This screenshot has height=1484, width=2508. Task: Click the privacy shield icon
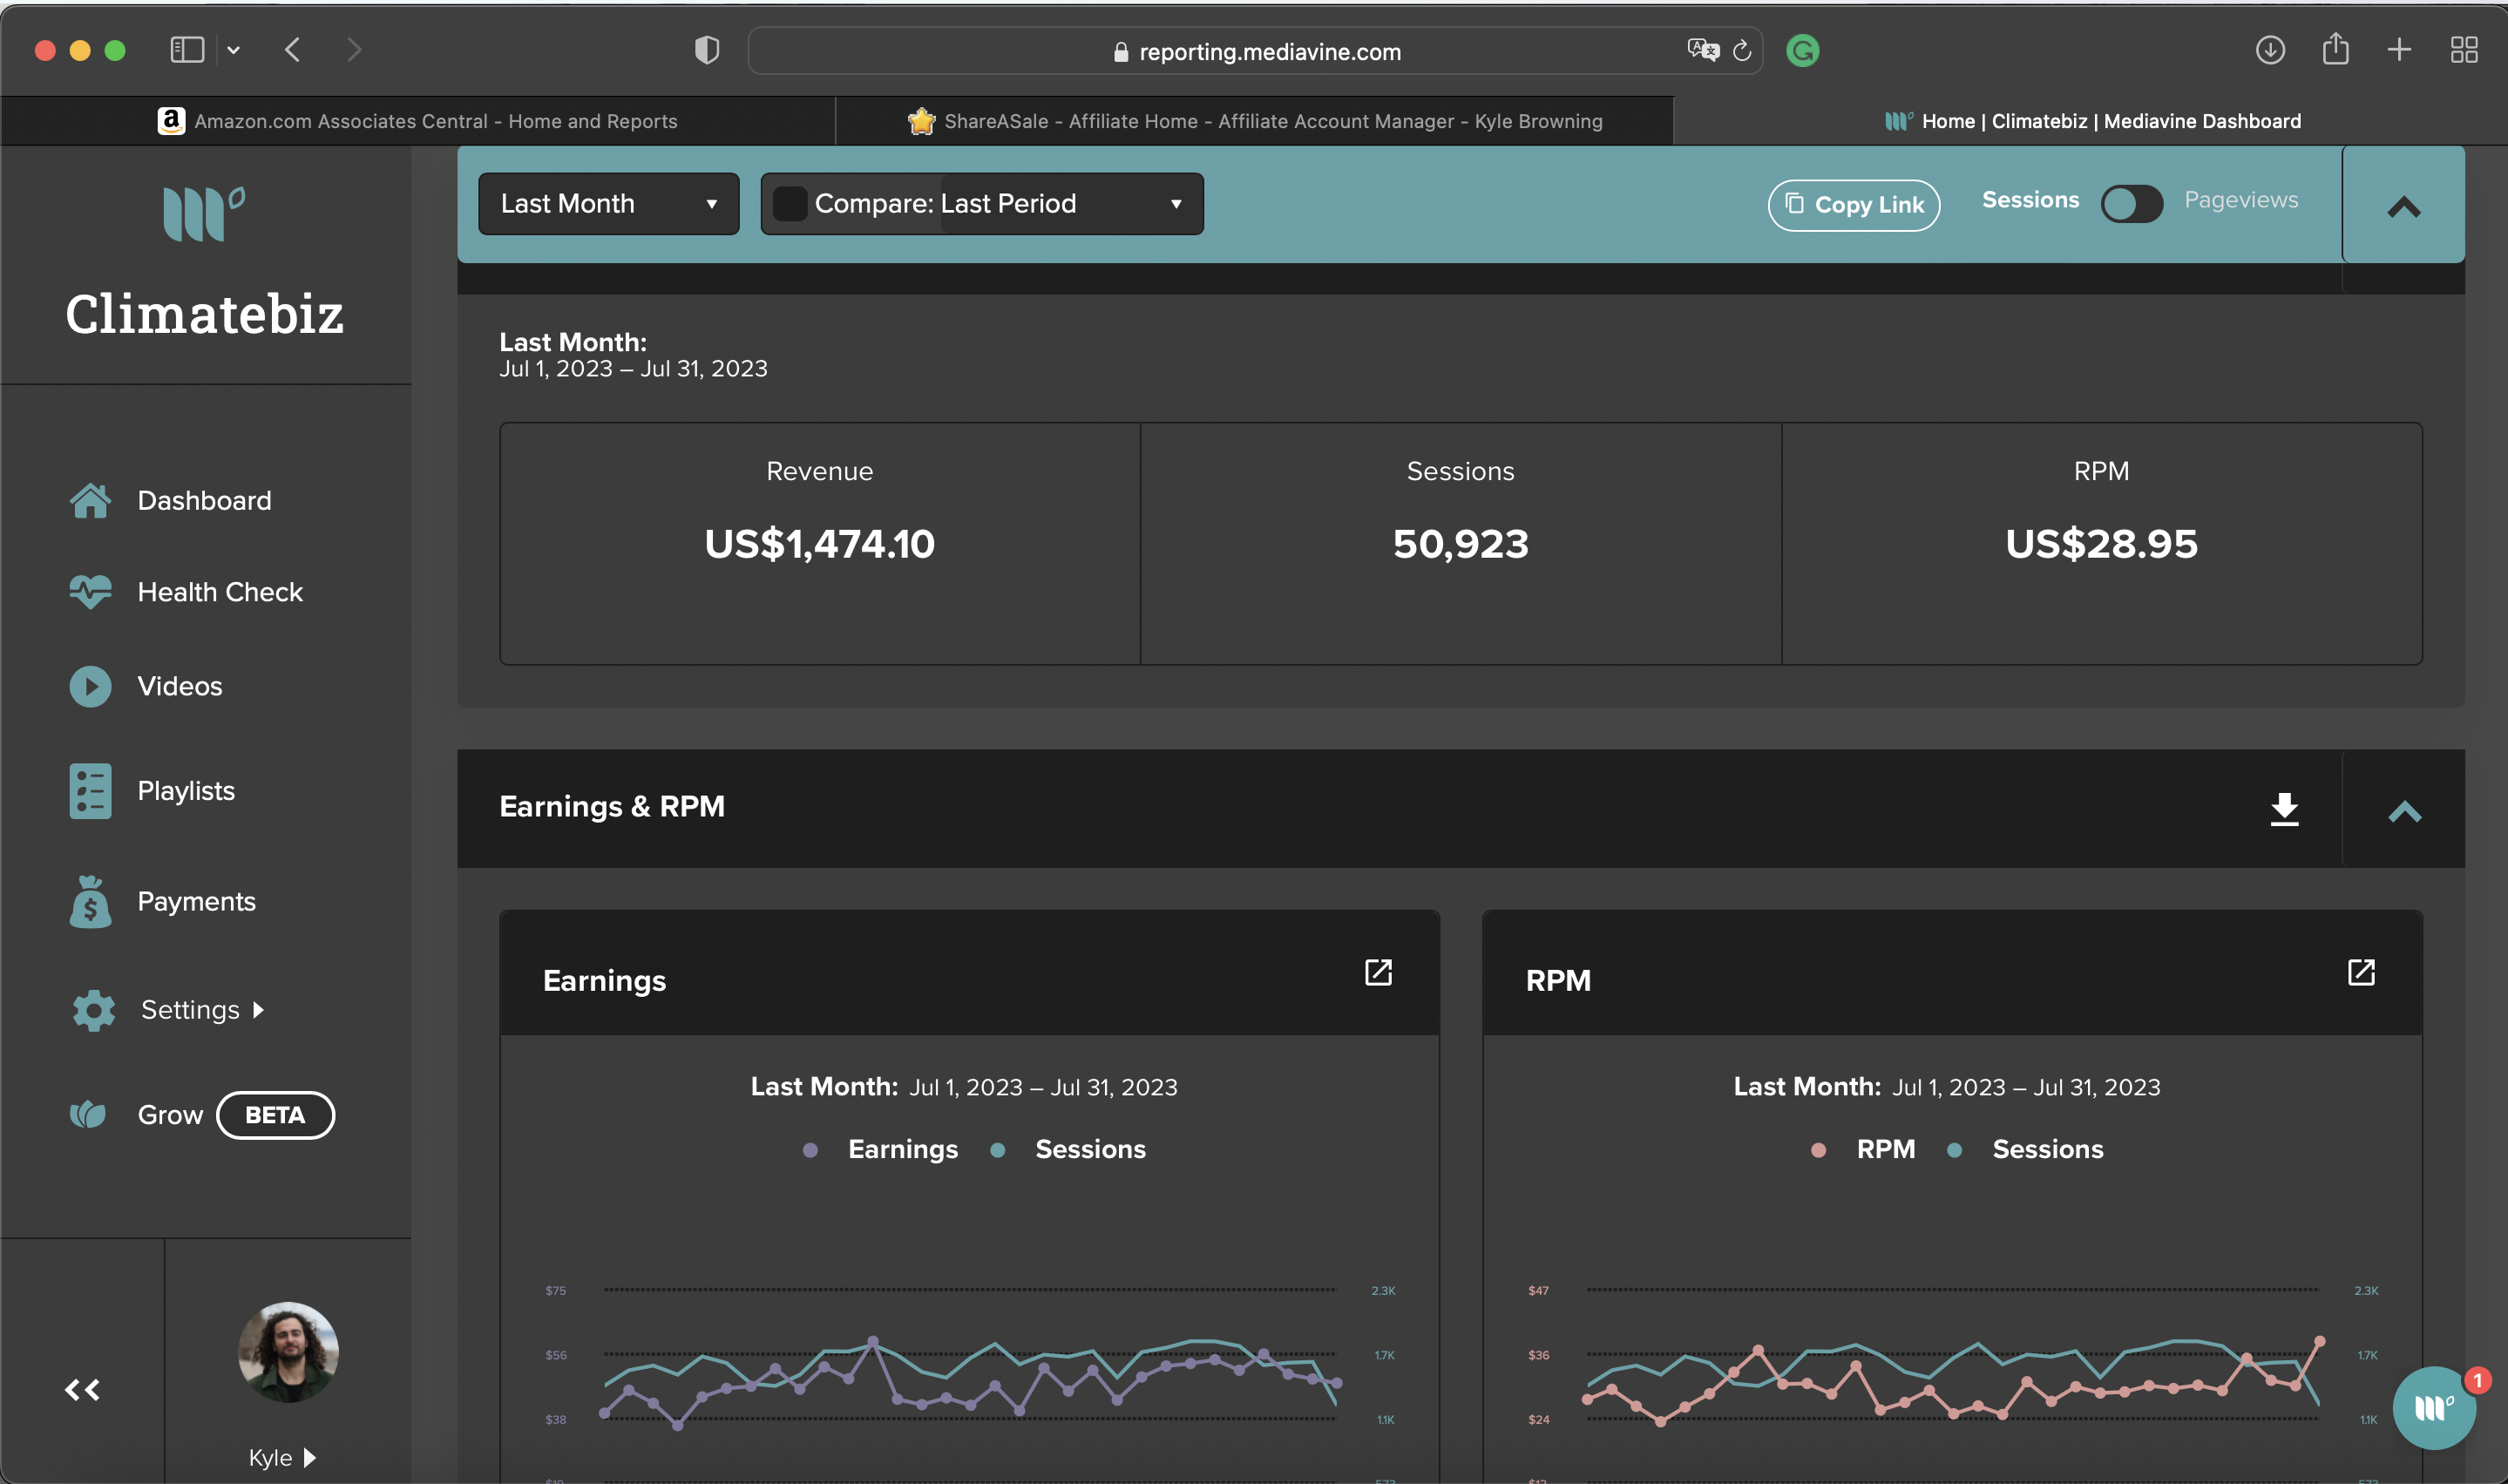(707, 50)
